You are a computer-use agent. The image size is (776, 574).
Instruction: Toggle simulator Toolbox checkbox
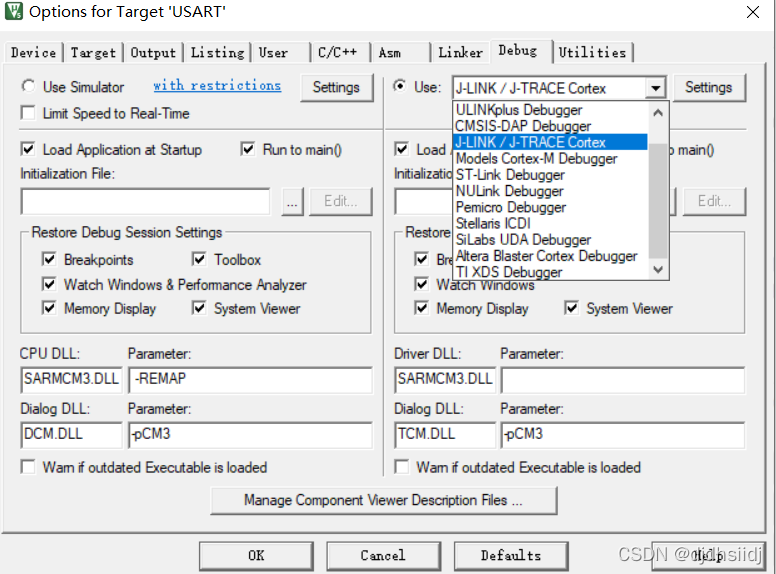199,259
